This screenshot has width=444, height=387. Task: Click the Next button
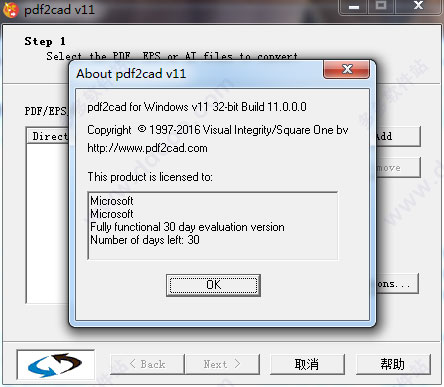pos(222,364)
